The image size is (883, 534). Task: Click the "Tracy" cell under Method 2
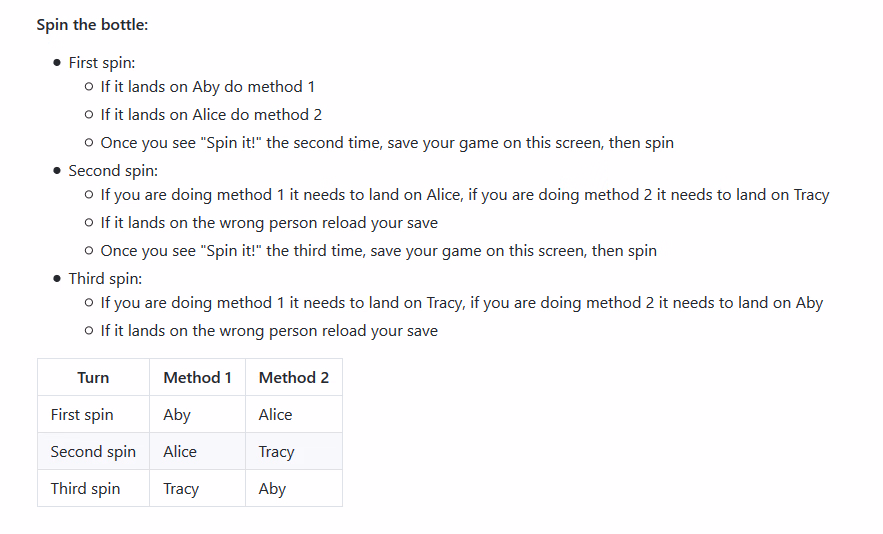click(x=294, y=452)
